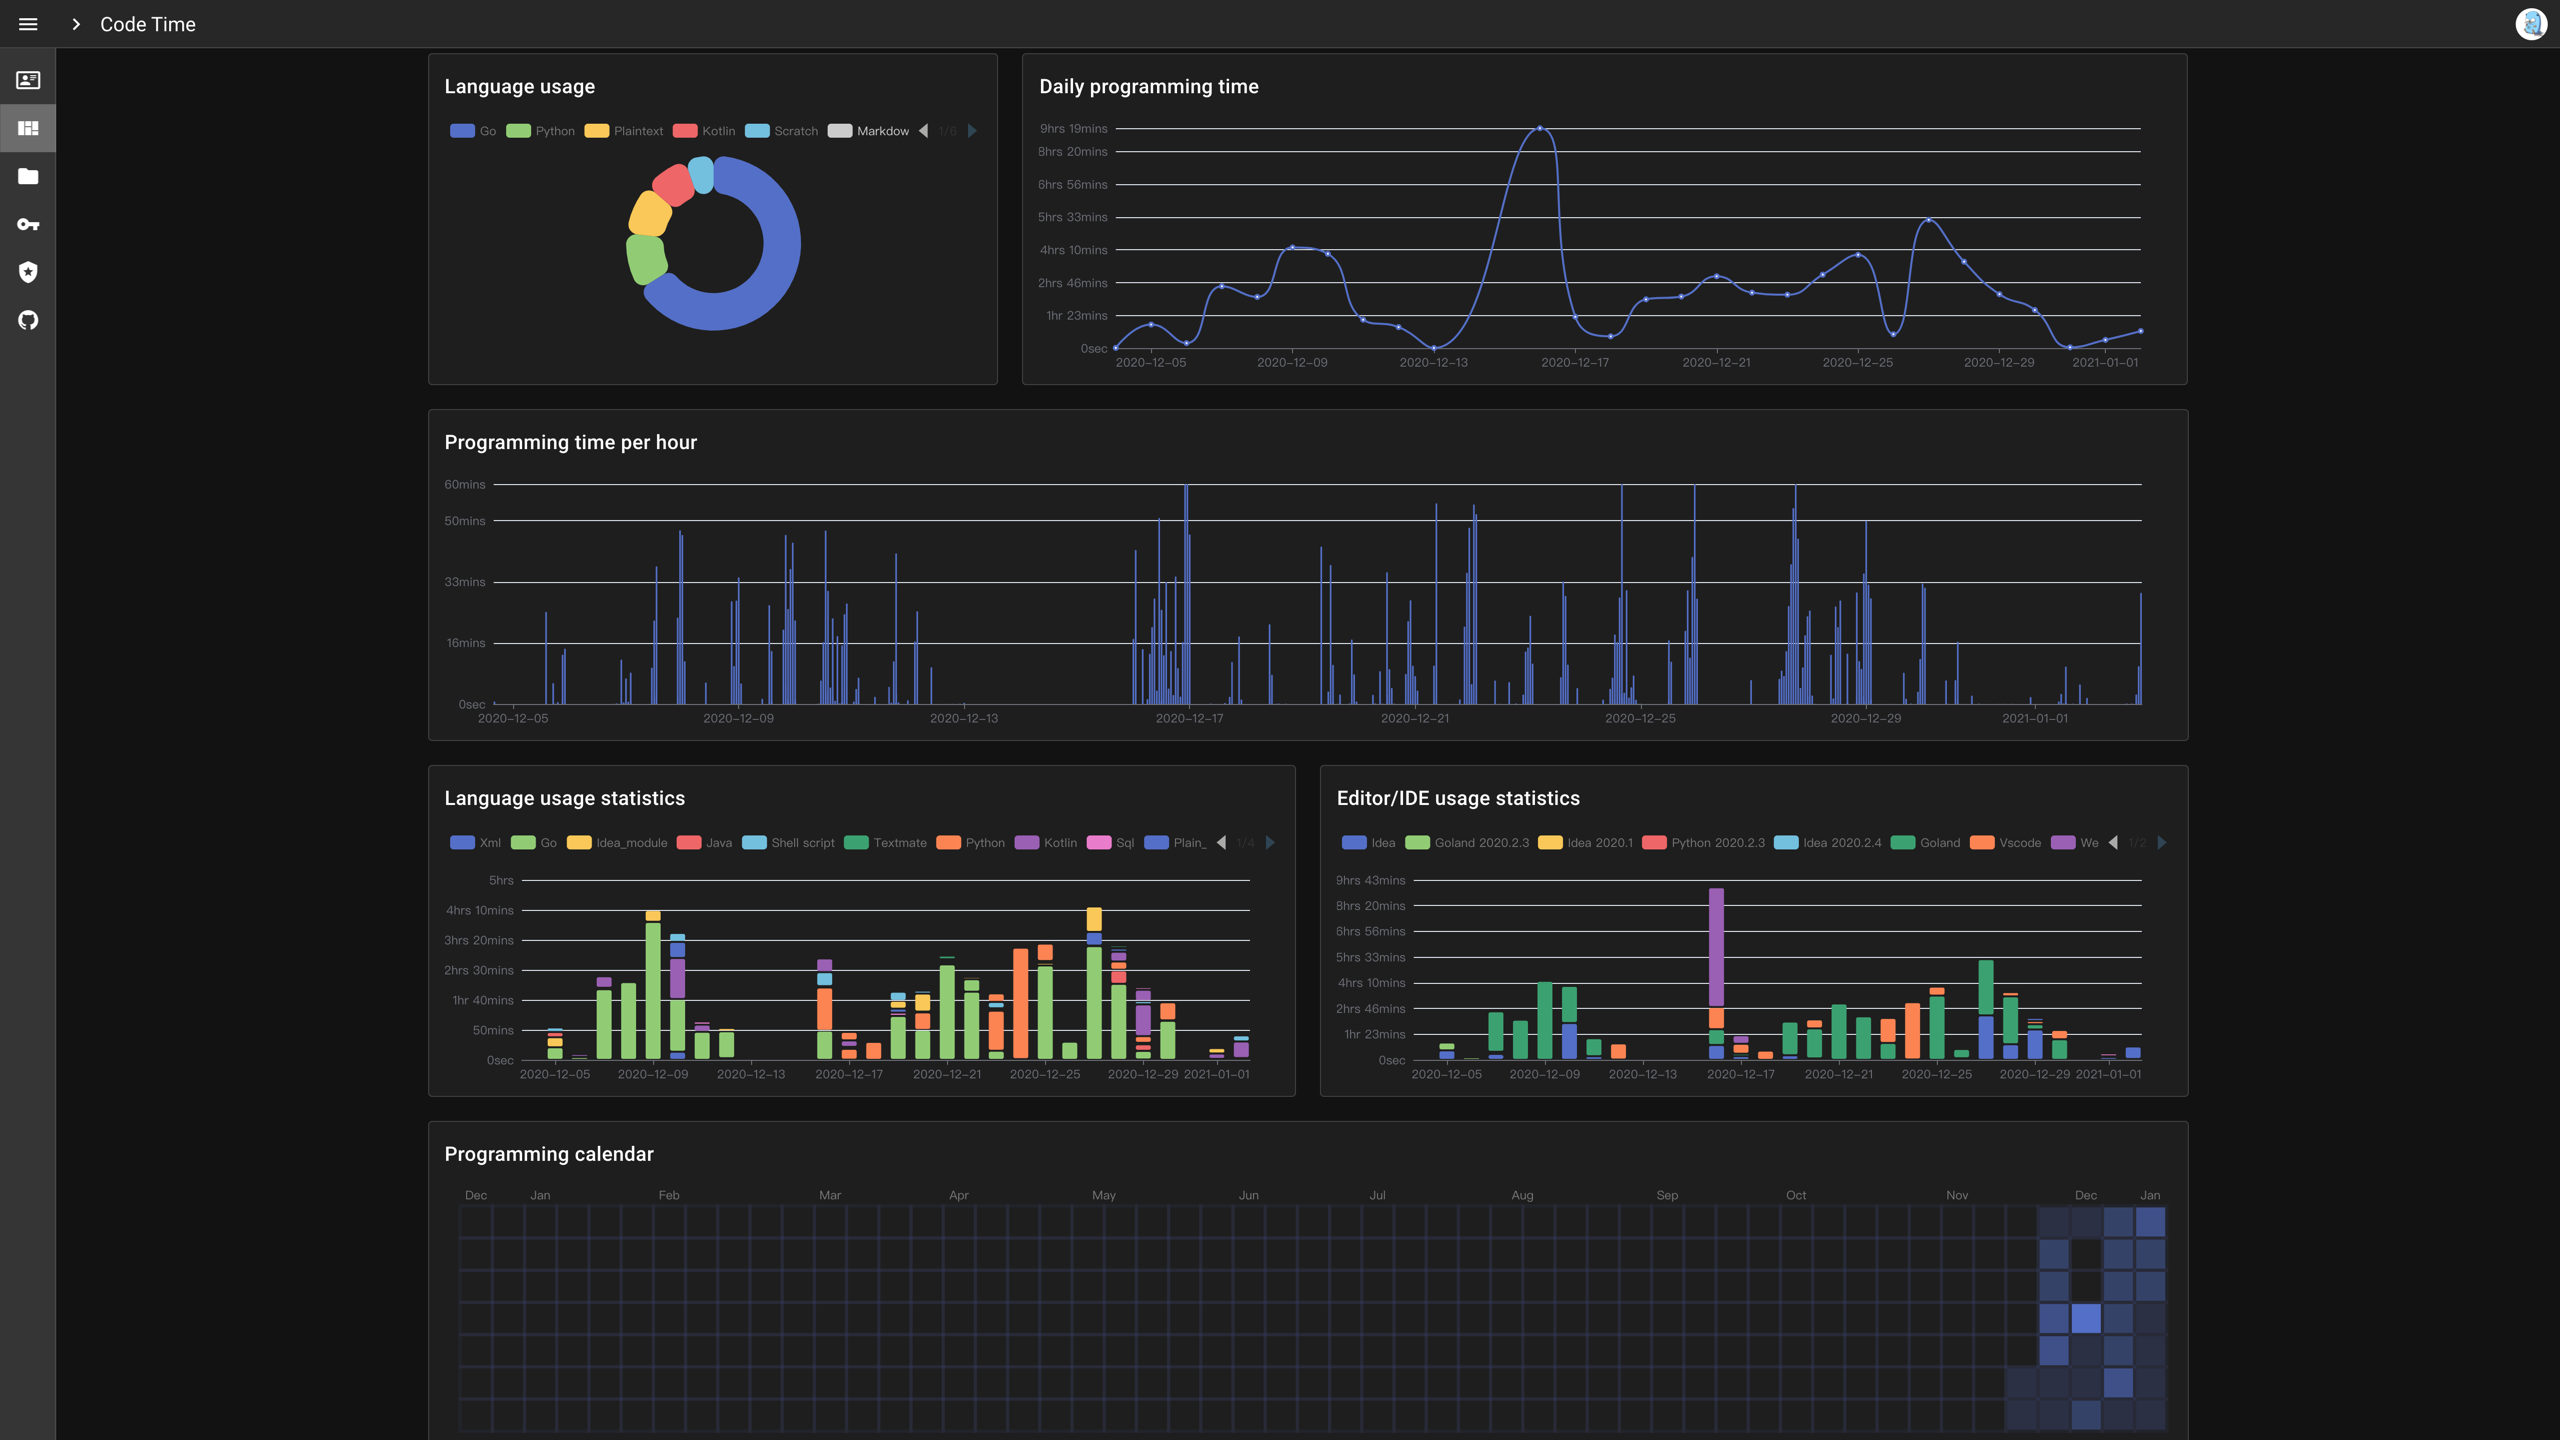Go to previous Language usage statistics legend page
2560x1440 pixels.
1221,843
